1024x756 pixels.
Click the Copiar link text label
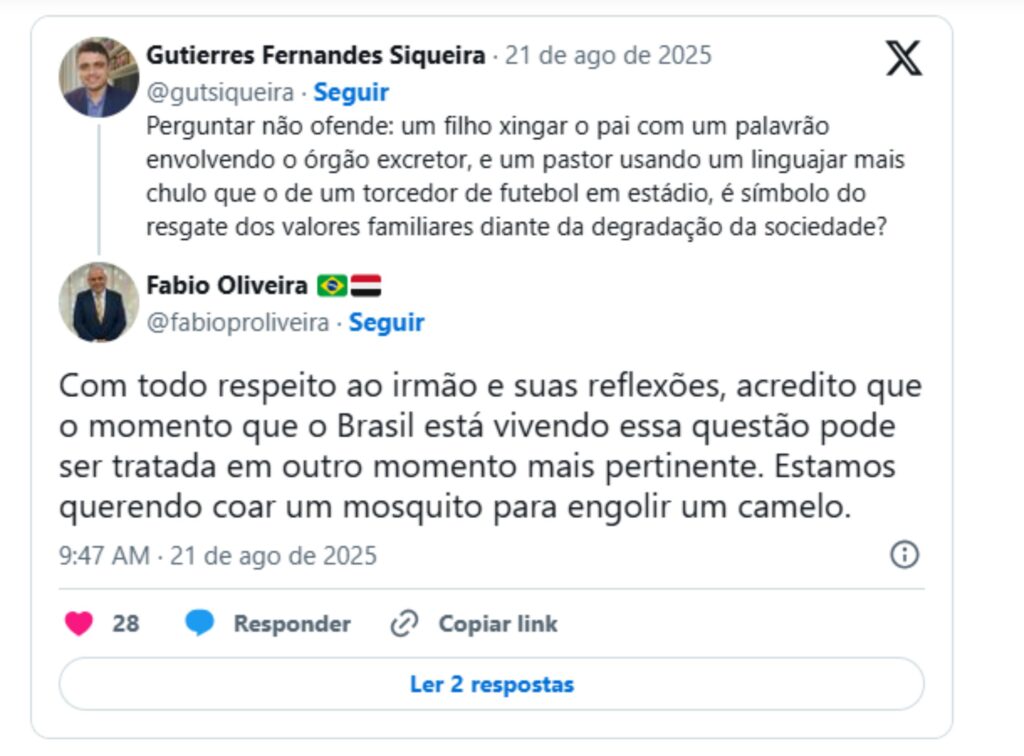coord(498,624)
